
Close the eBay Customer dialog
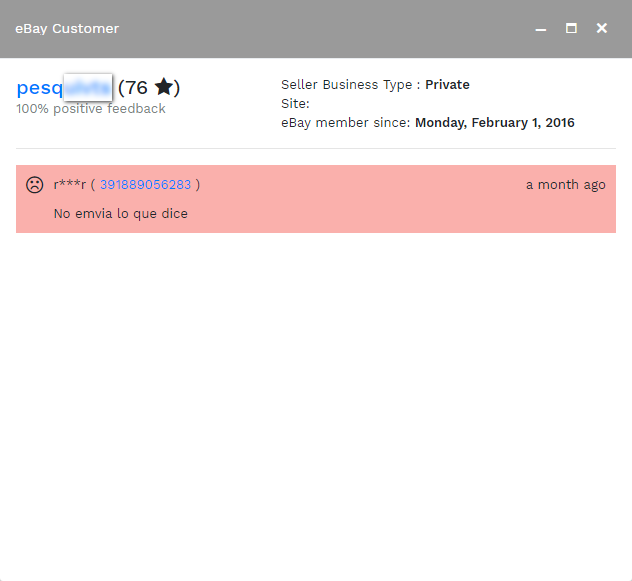pos(602,29)
